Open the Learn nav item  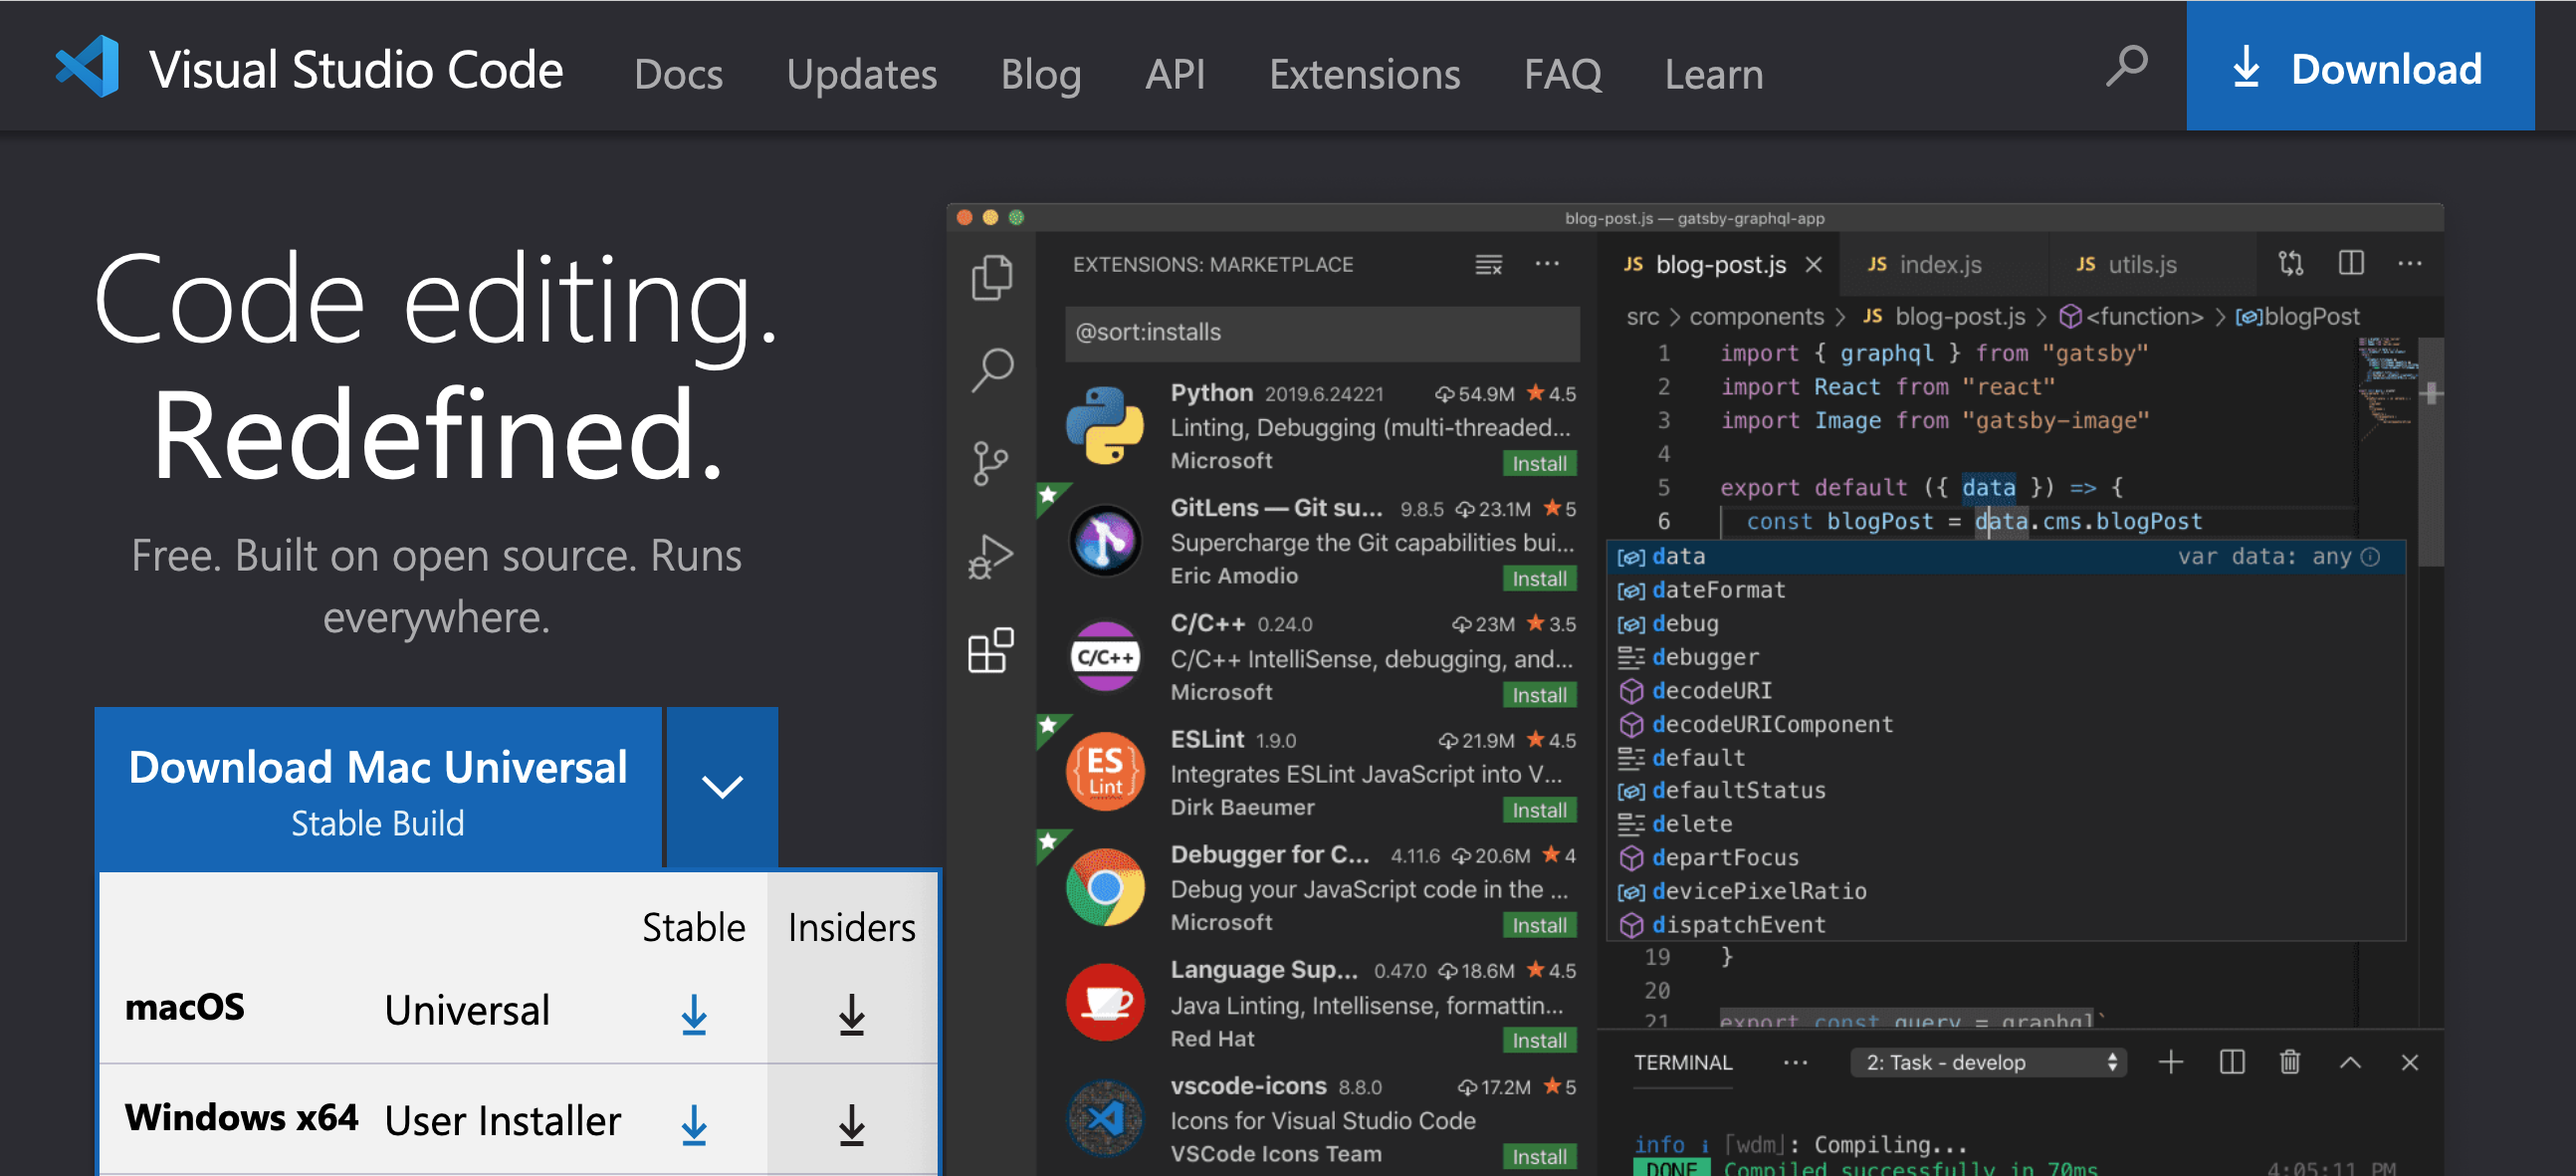click(1713, 74)
